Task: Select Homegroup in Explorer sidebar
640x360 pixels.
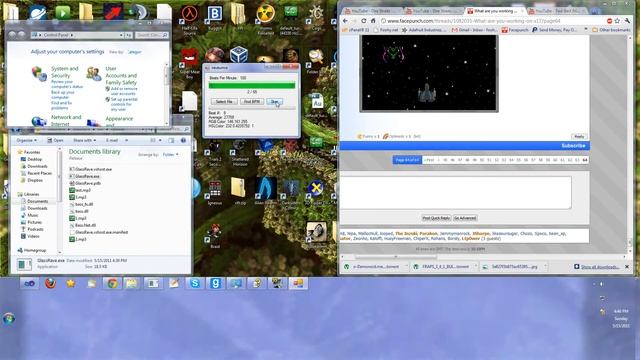Action: [31, 250]
